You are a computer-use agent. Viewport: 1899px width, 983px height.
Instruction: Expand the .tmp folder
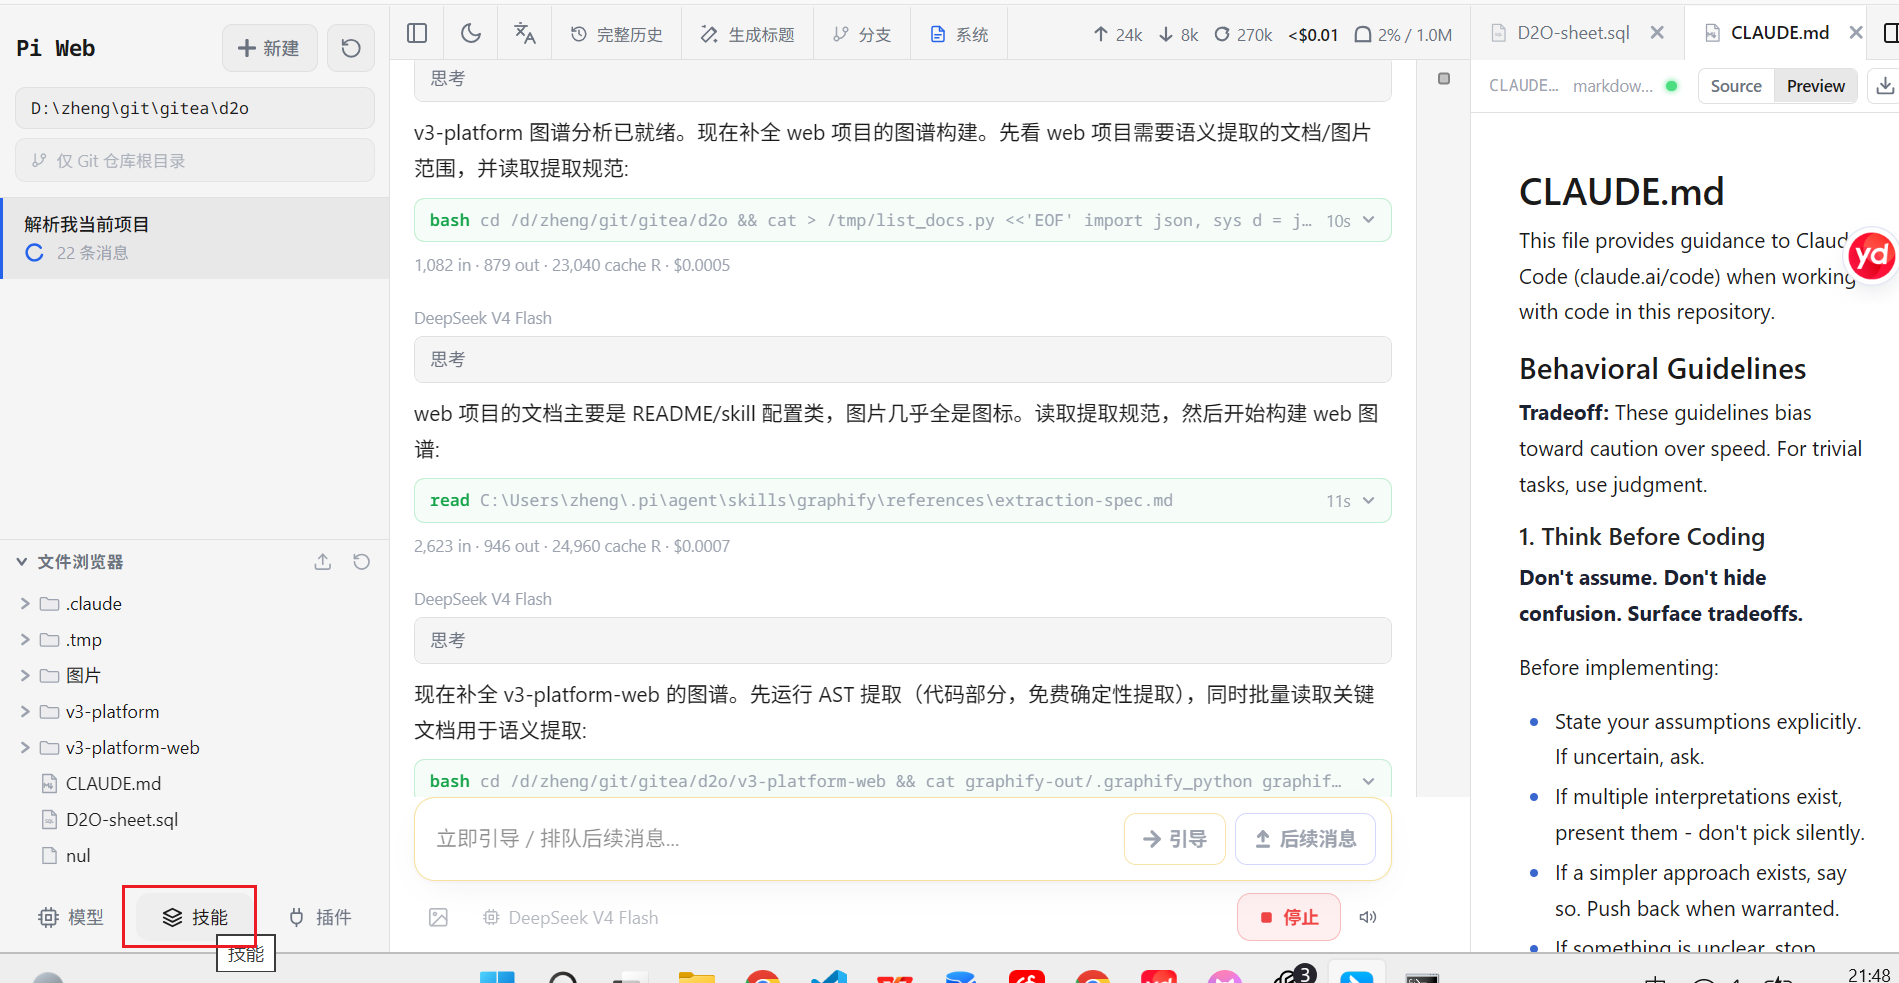pyautogui.click(x=25, y=640)
